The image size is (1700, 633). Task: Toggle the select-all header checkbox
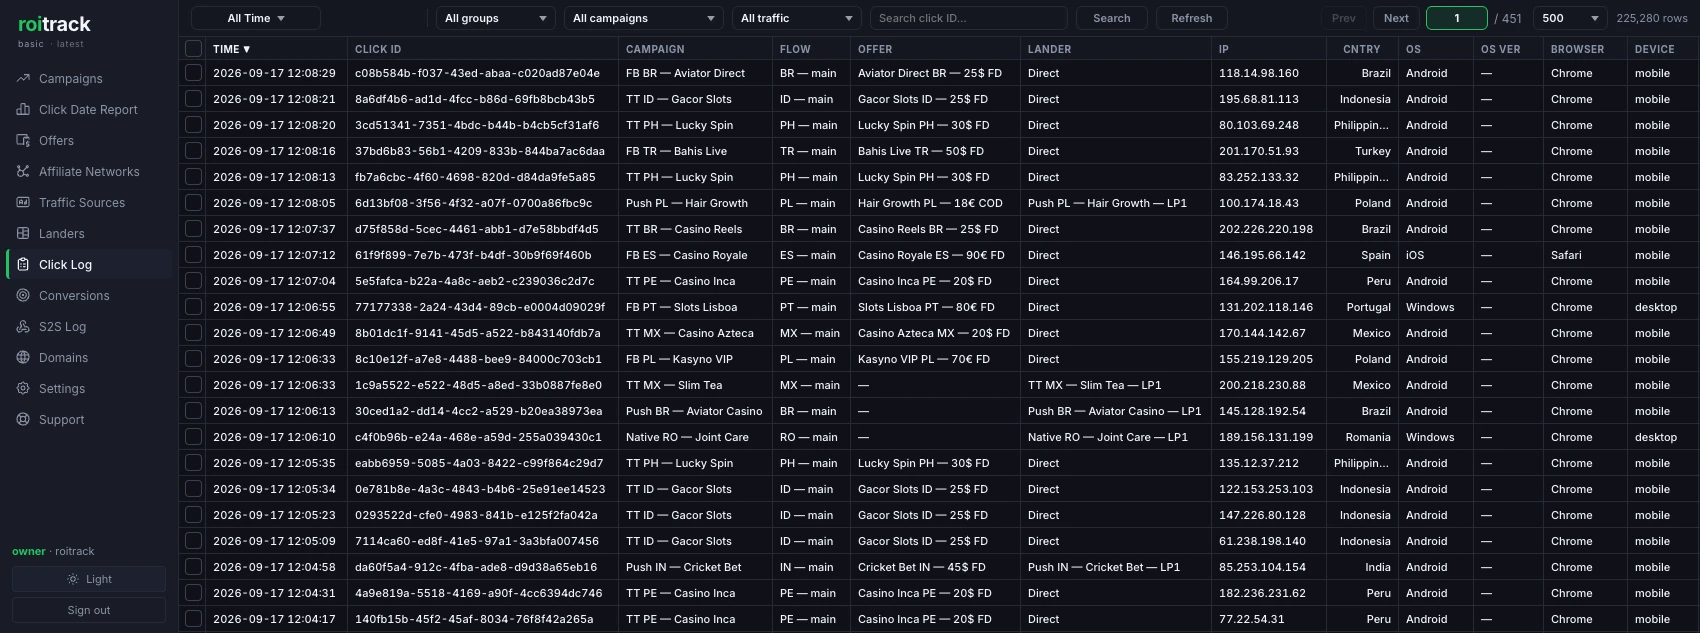pyautogui.click(x=193, y=48)
